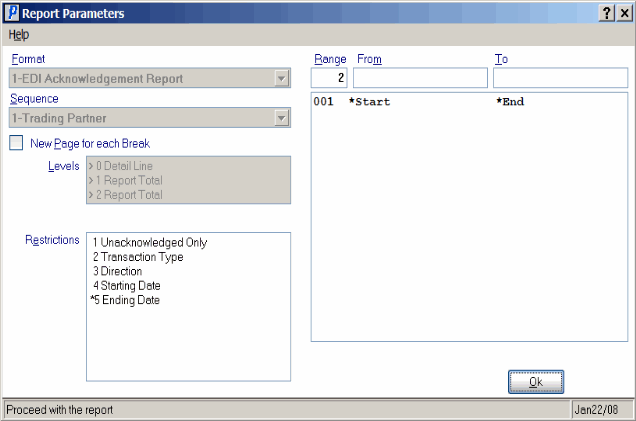Image resolution: width=636 pixels, height=421 pixels.
Task: Click the Range number field
Action: 329,78
